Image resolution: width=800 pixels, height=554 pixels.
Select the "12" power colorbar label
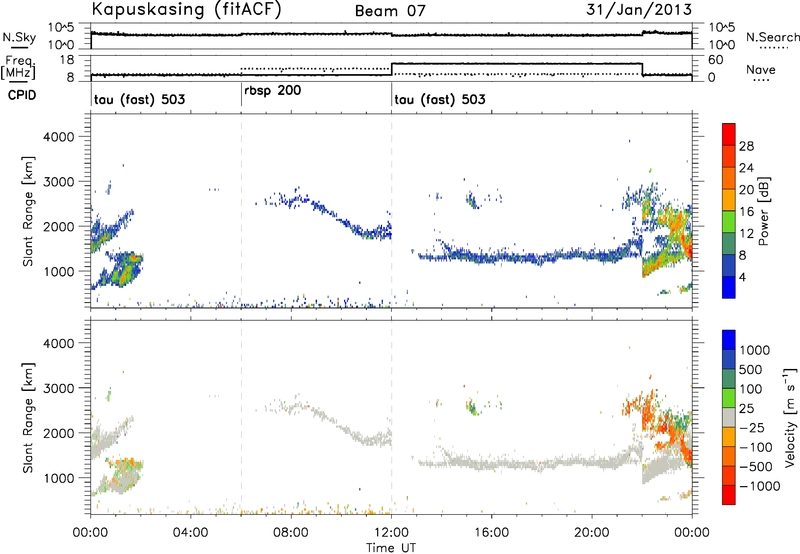[x=746, y=234]
